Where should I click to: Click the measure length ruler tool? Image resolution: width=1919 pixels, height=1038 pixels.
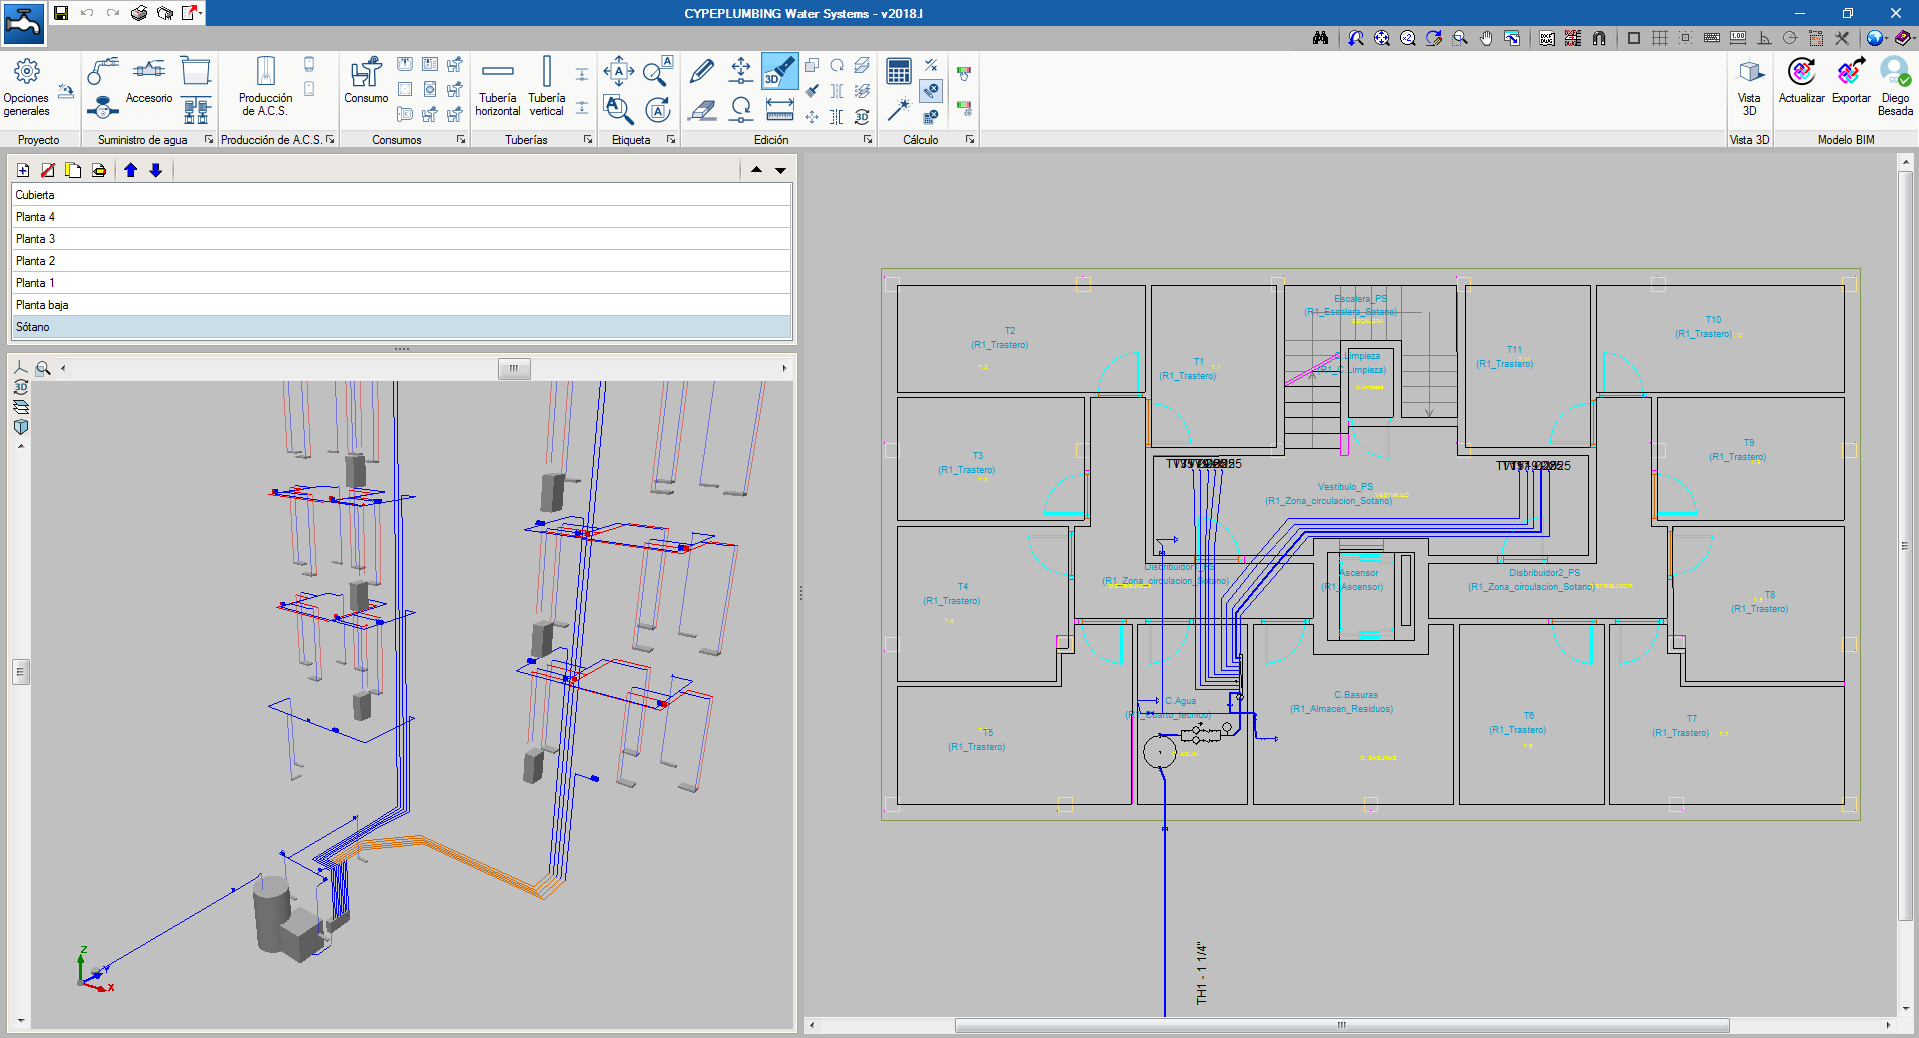click(779, 109)
